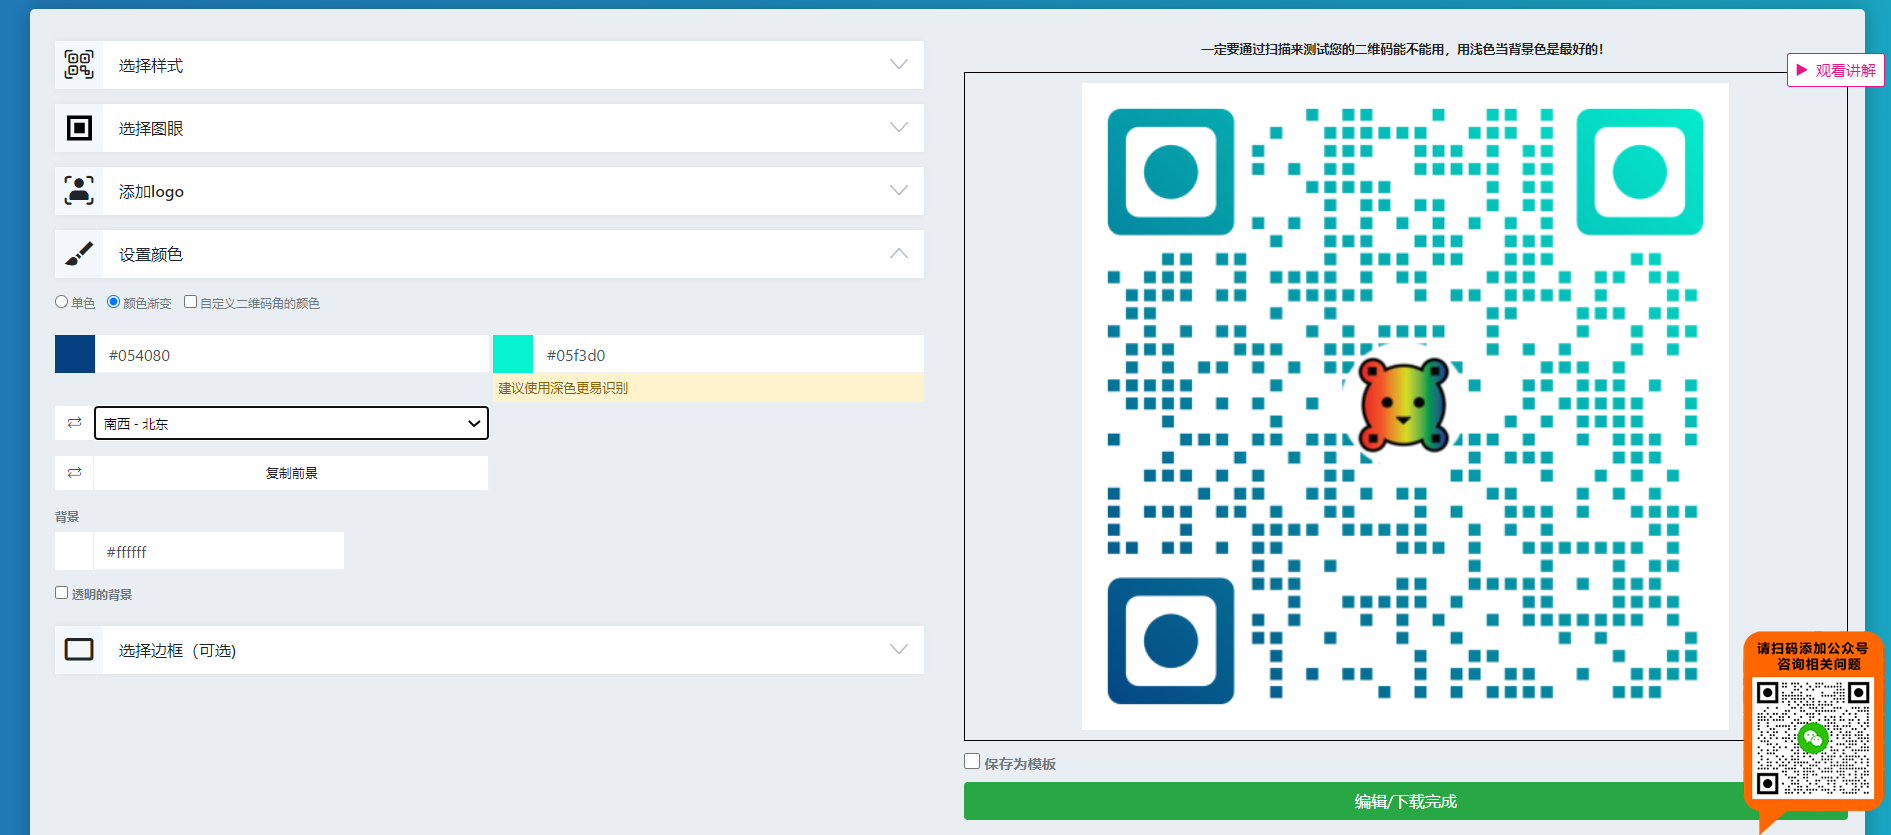Screen dimensions: 1891x835
Task: Click the generated QR code preview
Action: pos(1405,406)
